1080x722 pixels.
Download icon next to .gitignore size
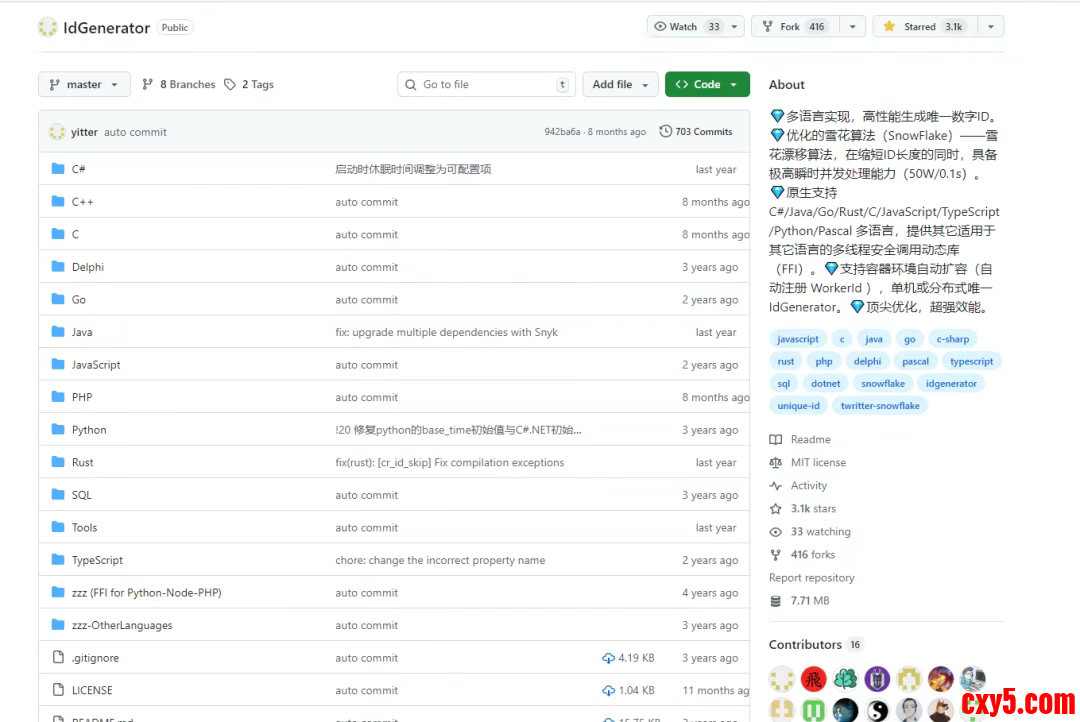point(608,658)
